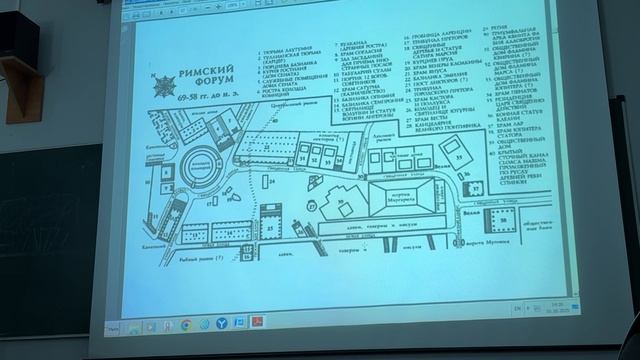Open the system tray clock
This screenshot has height=360, width=640.
(558, 308)
